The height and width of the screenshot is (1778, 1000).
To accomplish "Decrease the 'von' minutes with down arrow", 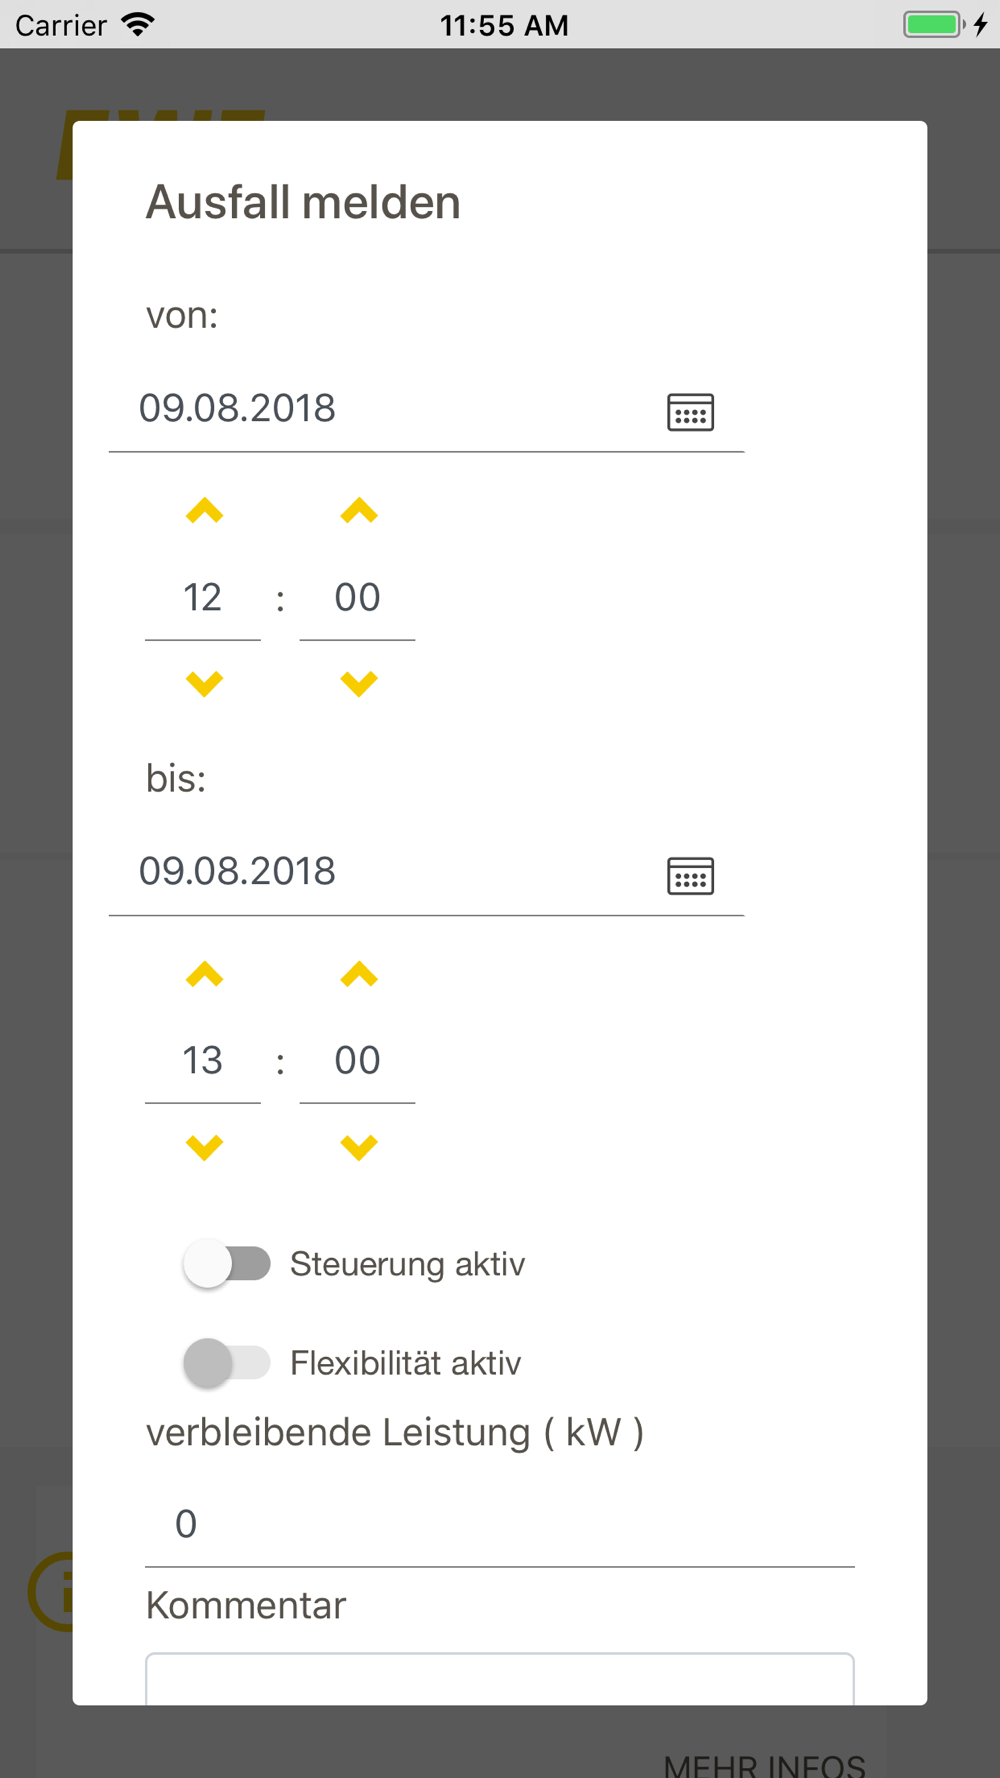I will (x=358, y=684).
